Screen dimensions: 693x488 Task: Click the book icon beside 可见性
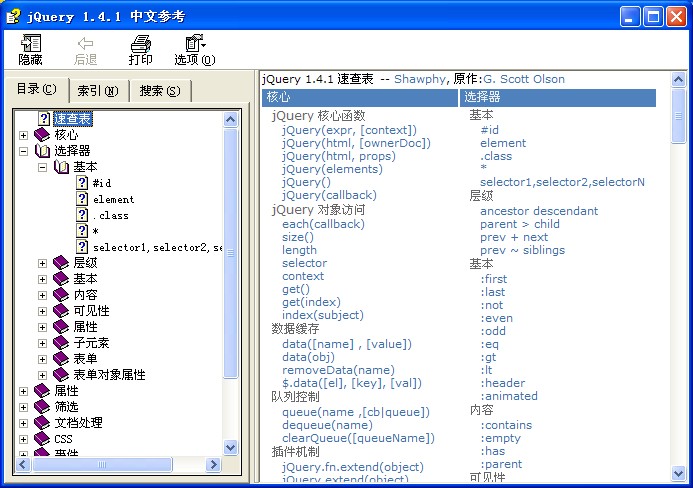[x=61, y=311]
